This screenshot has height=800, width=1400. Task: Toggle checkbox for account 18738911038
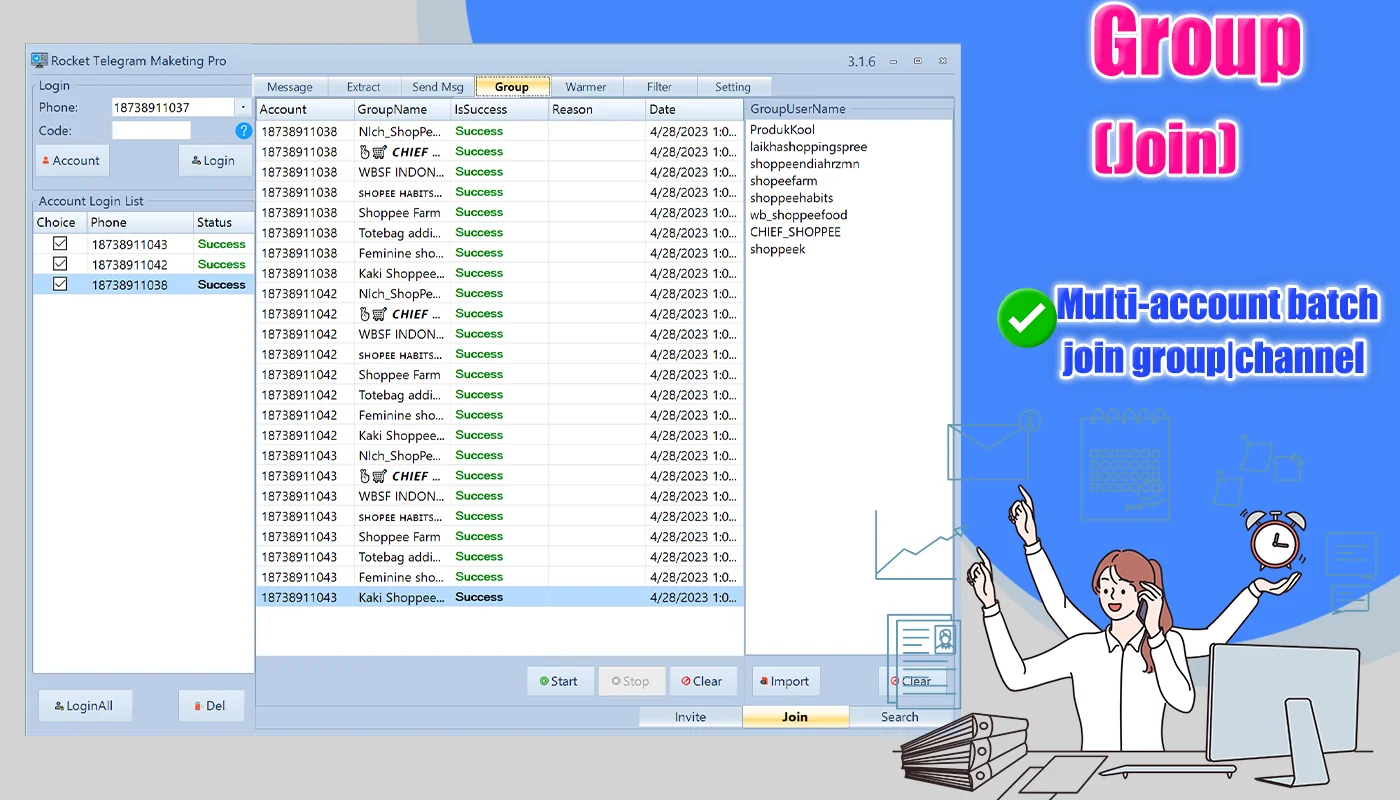point(60,284)
